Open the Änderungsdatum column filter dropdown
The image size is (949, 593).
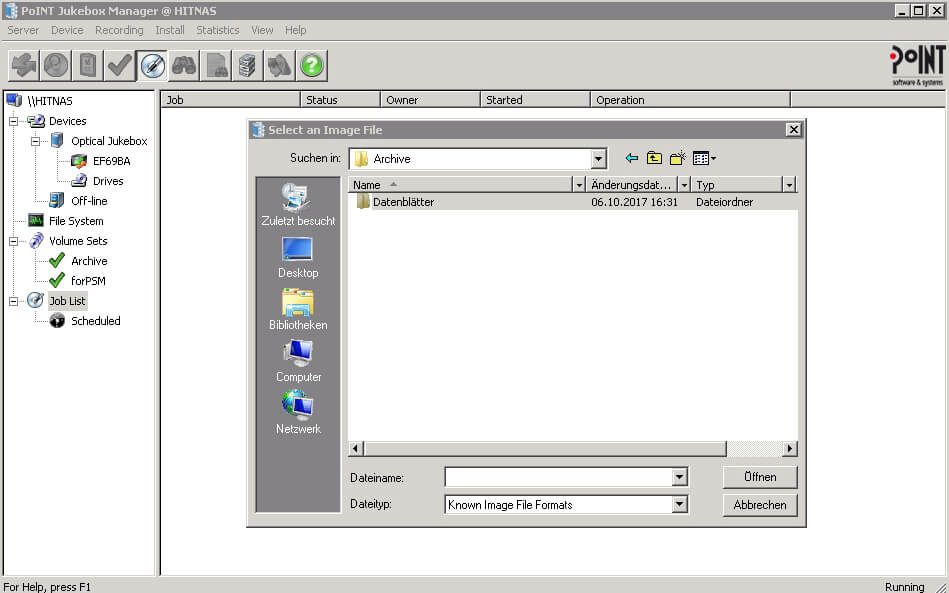coord(684,185)
